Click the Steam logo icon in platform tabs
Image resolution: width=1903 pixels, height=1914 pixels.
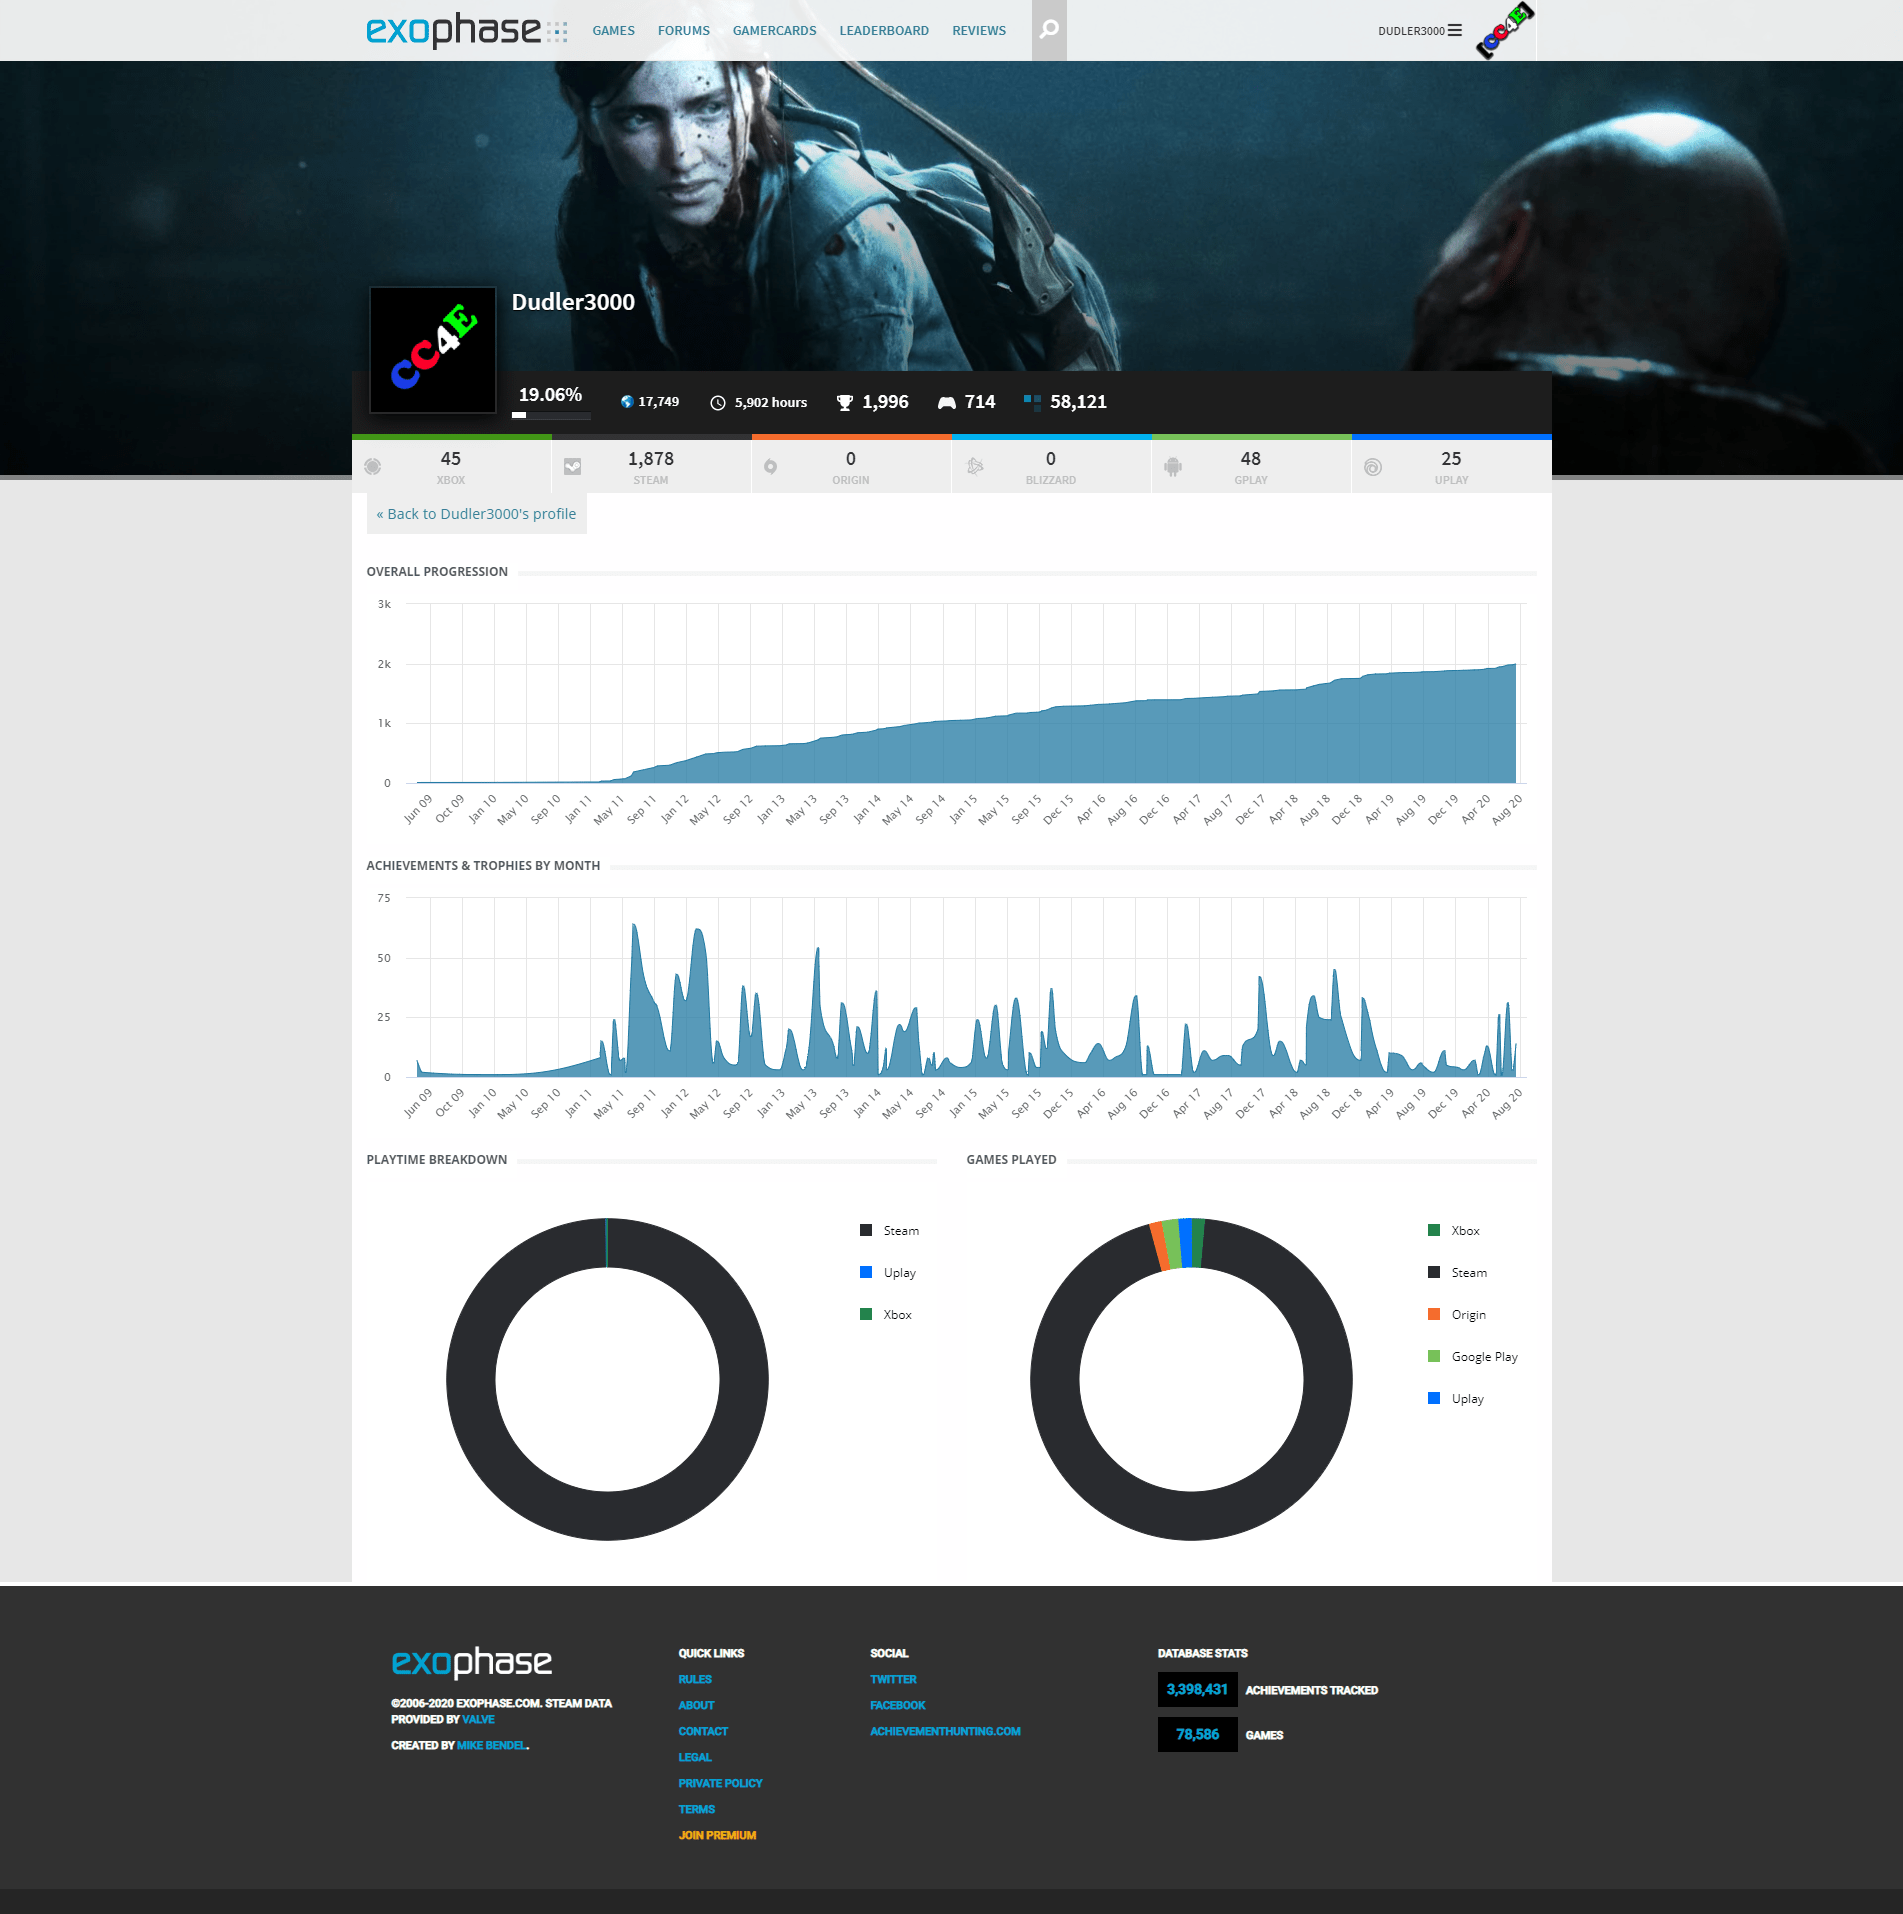tap(572, 466)
